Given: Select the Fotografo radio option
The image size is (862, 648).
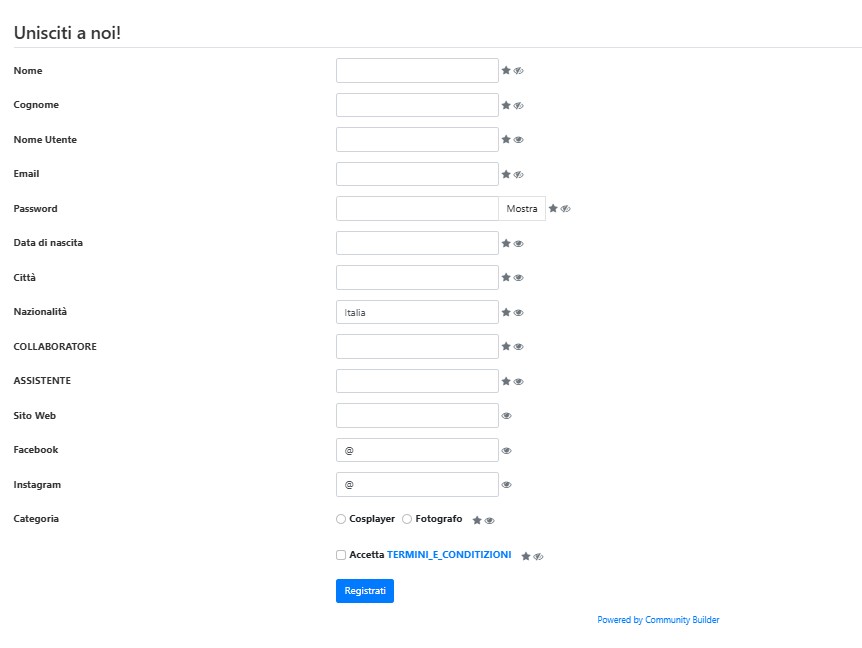Looking at the screenshot, I should pos(407,519).
